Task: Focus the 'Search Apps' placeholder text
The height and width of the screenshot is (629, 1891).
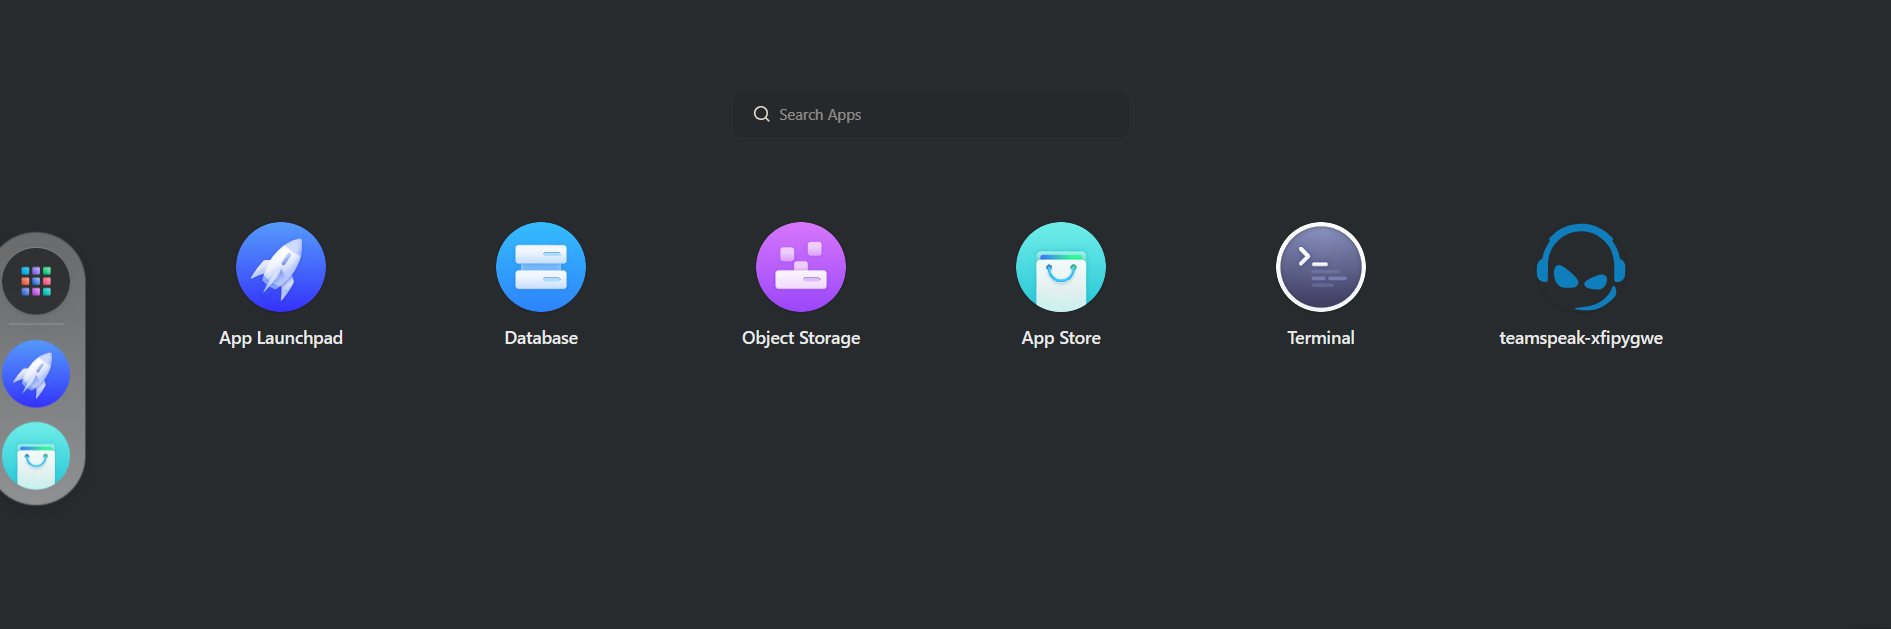Action: 820,115
